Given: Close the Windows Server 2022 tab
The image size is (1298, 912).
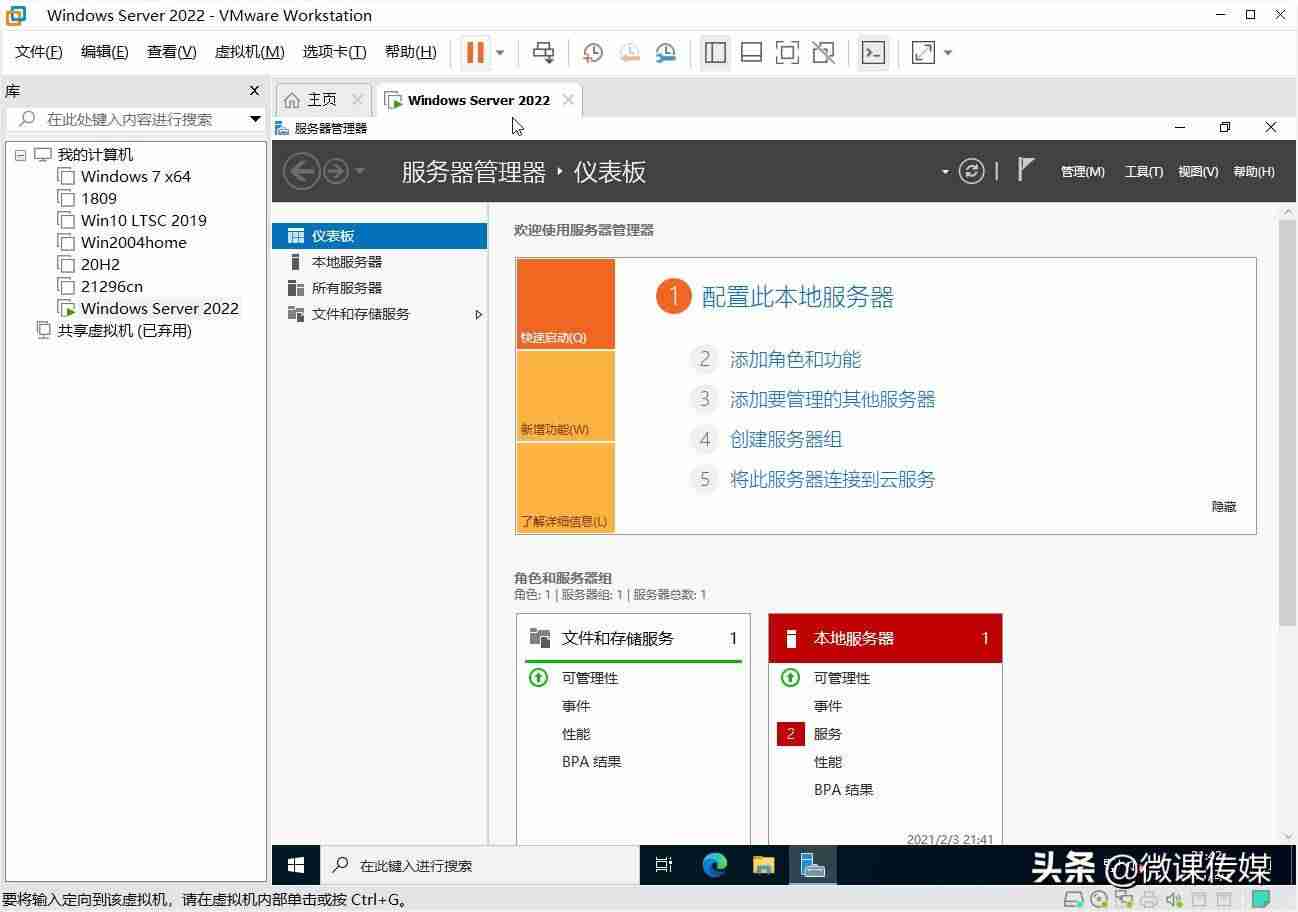Looking at the screenshot, I should tap(568, 100).
